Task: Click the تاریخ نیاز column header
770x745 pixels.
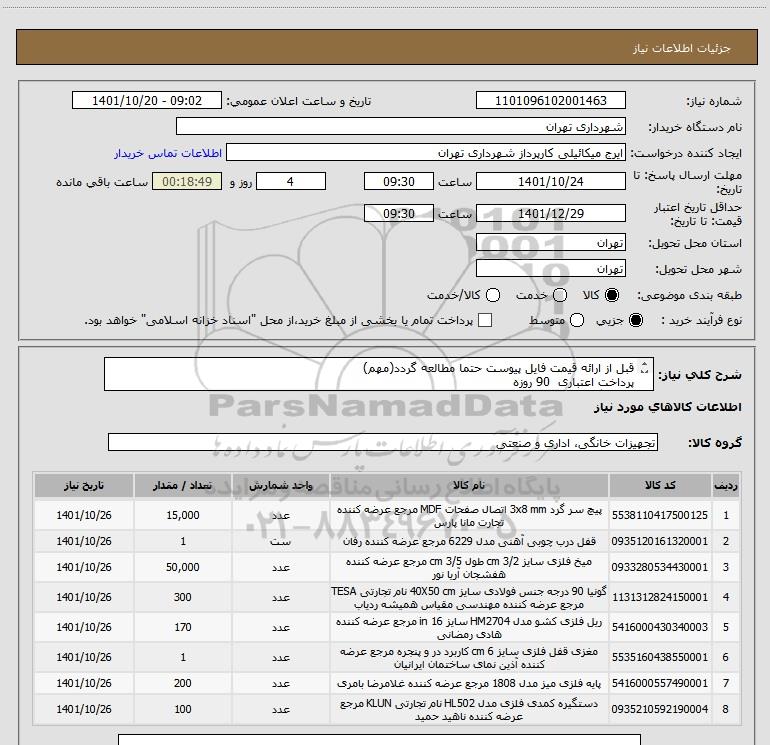Action: point(83,485)
